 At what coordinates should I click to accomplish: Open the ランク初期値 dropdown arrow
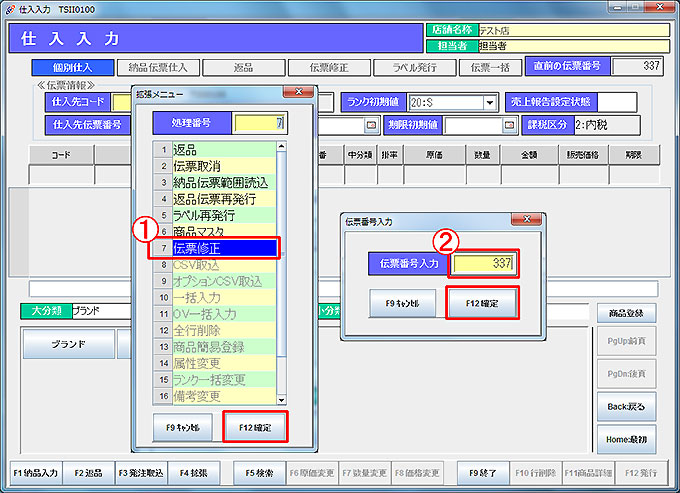pyautogui.click(x=490, y=103)
